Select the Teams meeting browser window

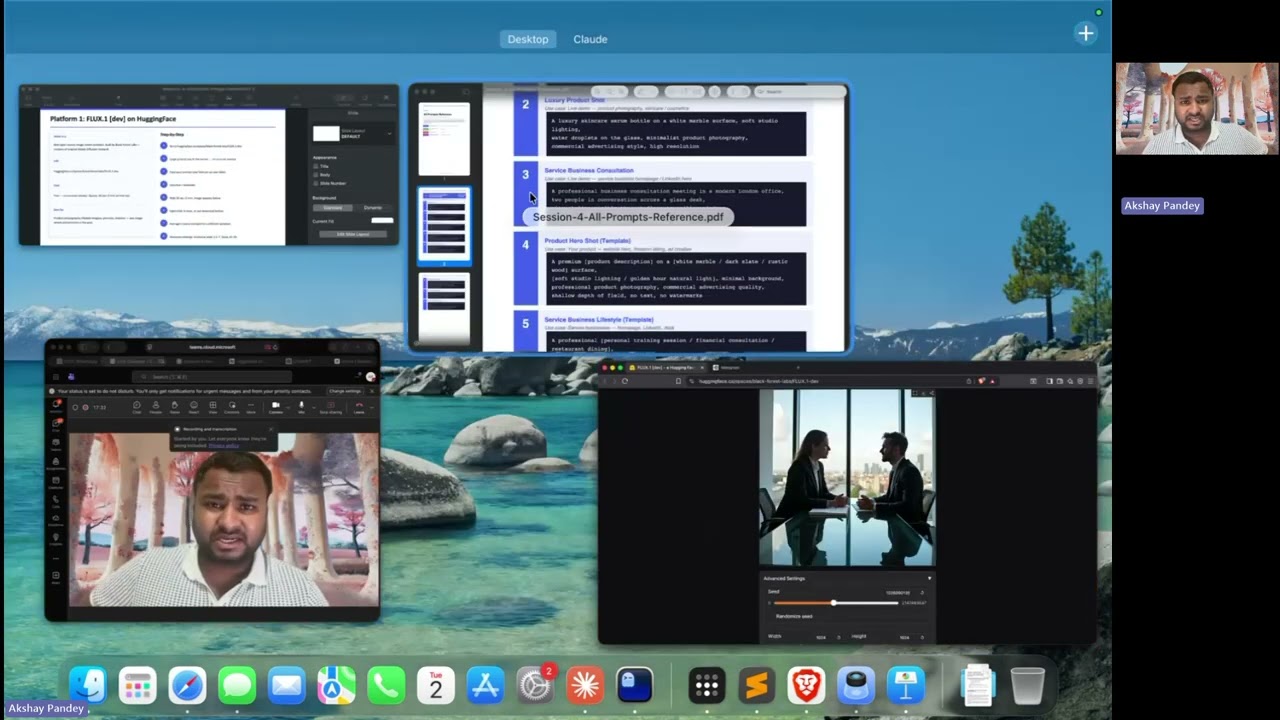[212, 481]
